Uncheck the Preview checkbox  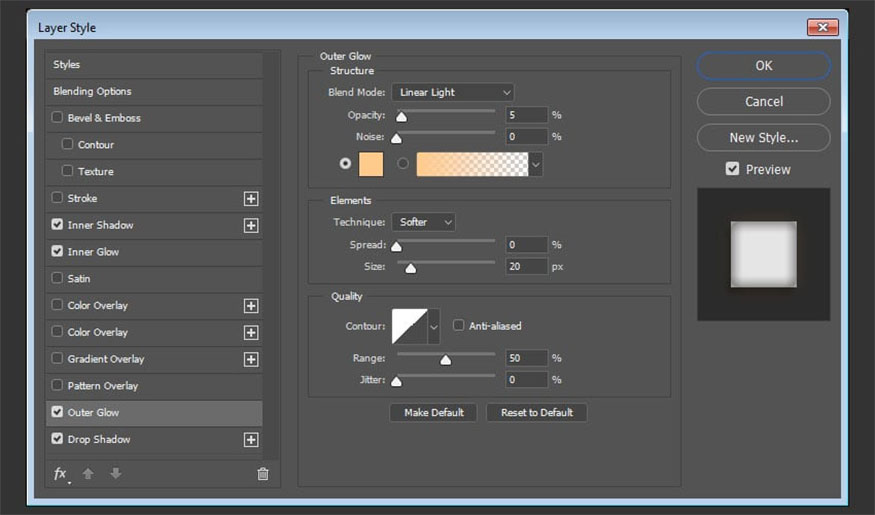point(733,170)
